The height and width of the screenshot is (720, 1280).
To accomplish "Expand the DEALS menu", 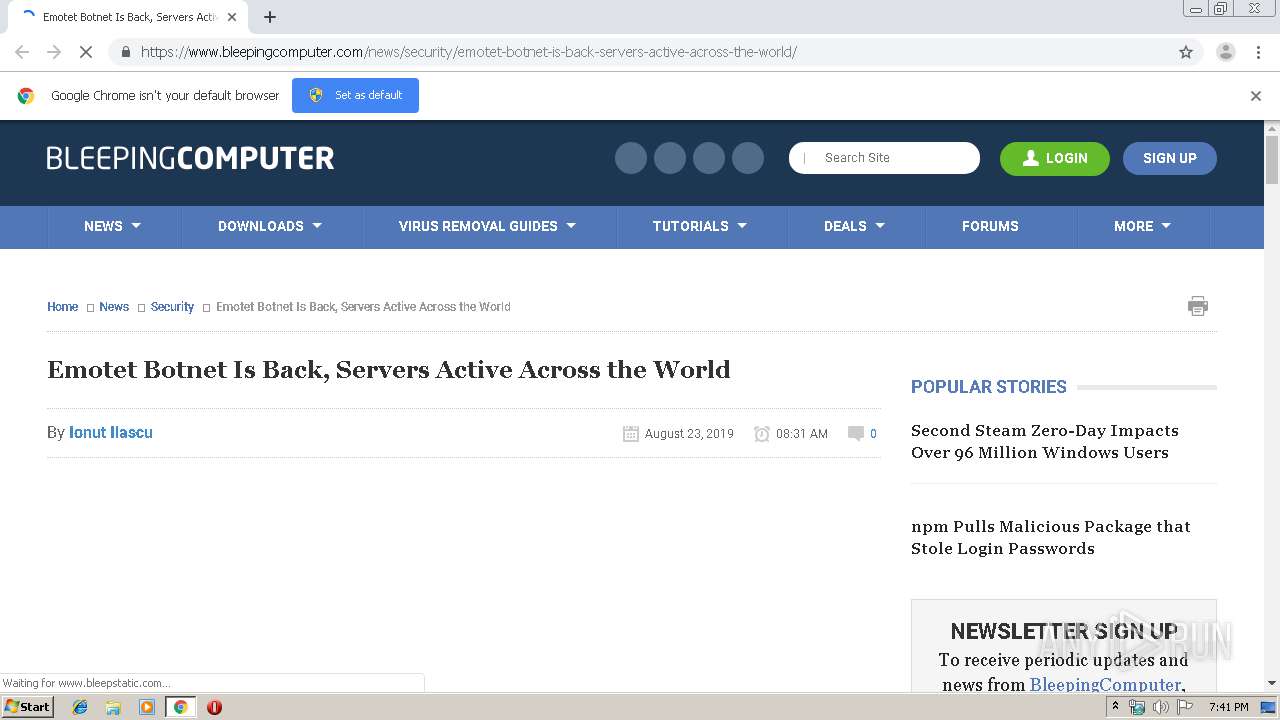I will 855,226.
